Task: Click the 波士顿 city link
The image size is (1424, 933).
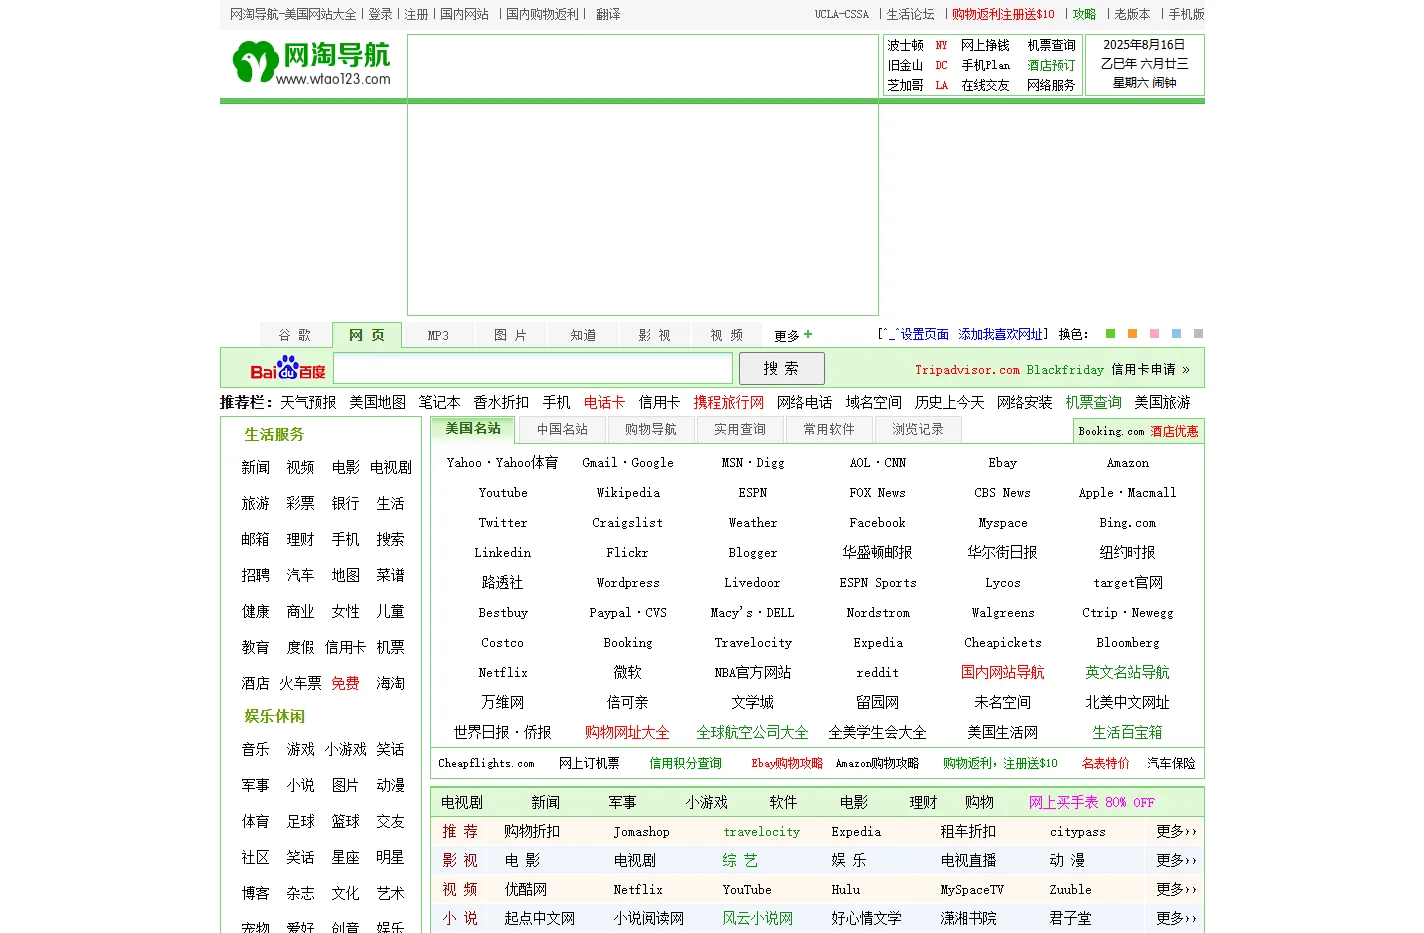Action: coord(905,45)
